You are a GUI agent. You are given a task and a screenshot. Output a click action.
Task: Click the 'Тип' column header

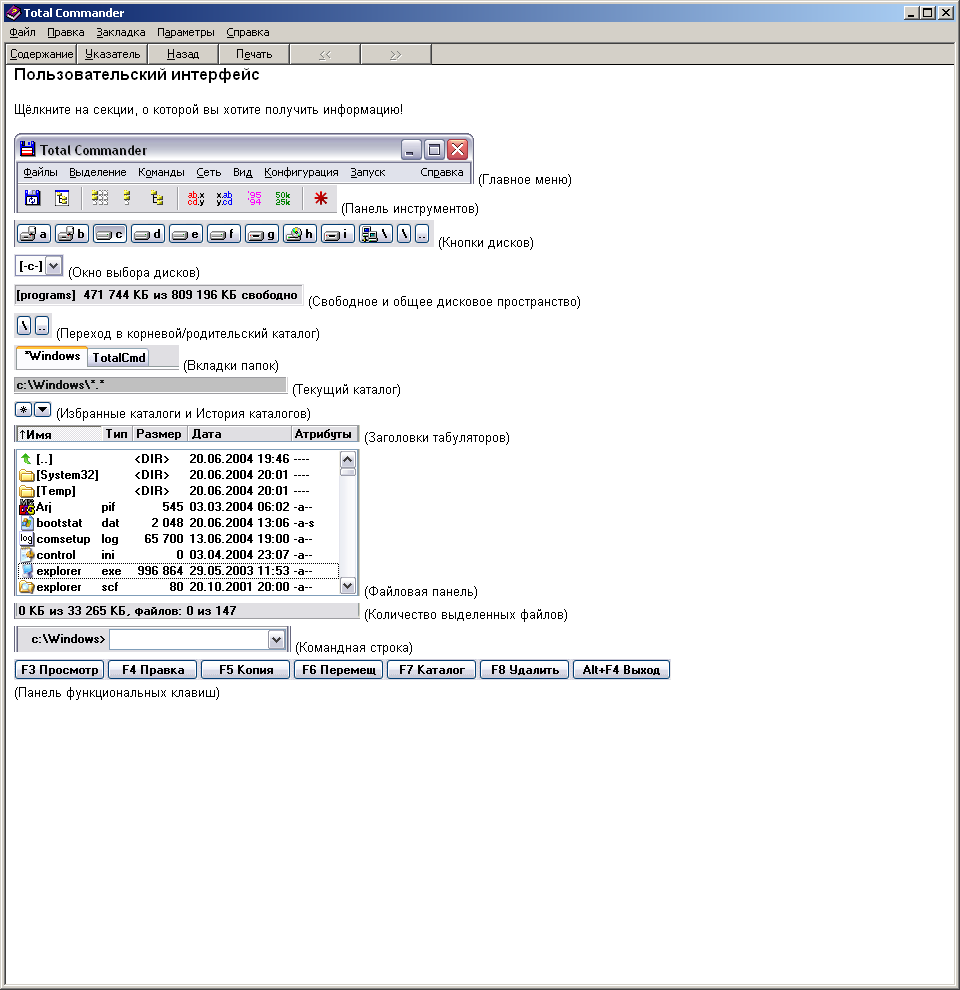pyautogui.click(x=117, y=434)
